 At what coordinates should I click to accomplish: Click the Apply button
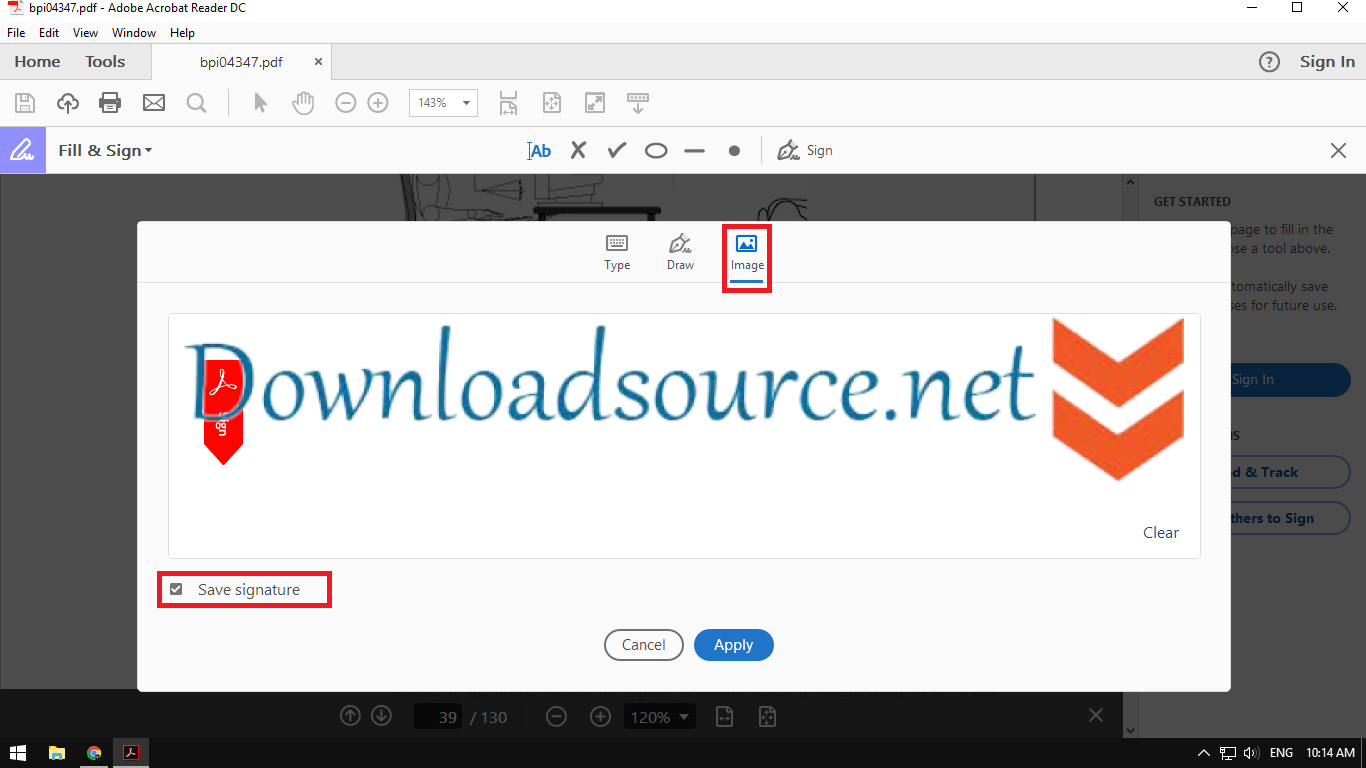click(734, 645)
